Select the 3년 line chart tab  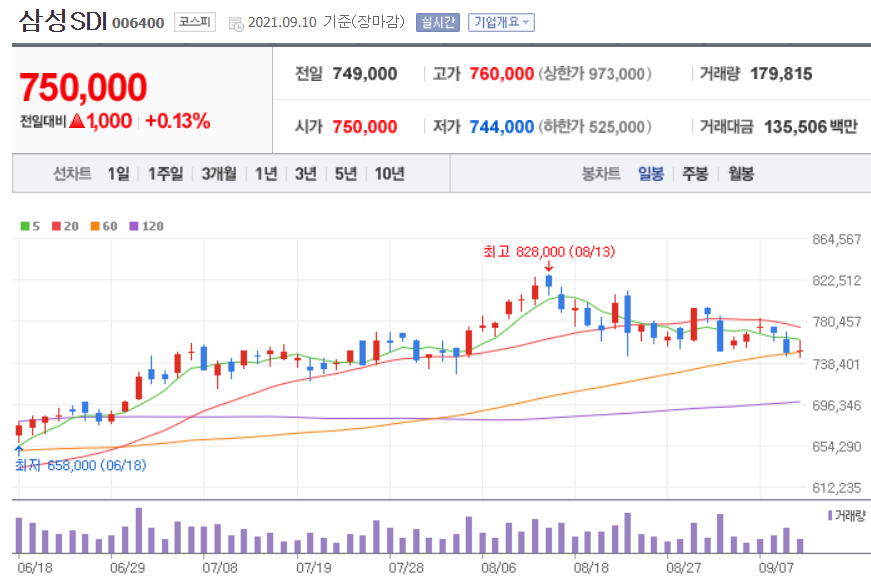click(x=306, y=174)
